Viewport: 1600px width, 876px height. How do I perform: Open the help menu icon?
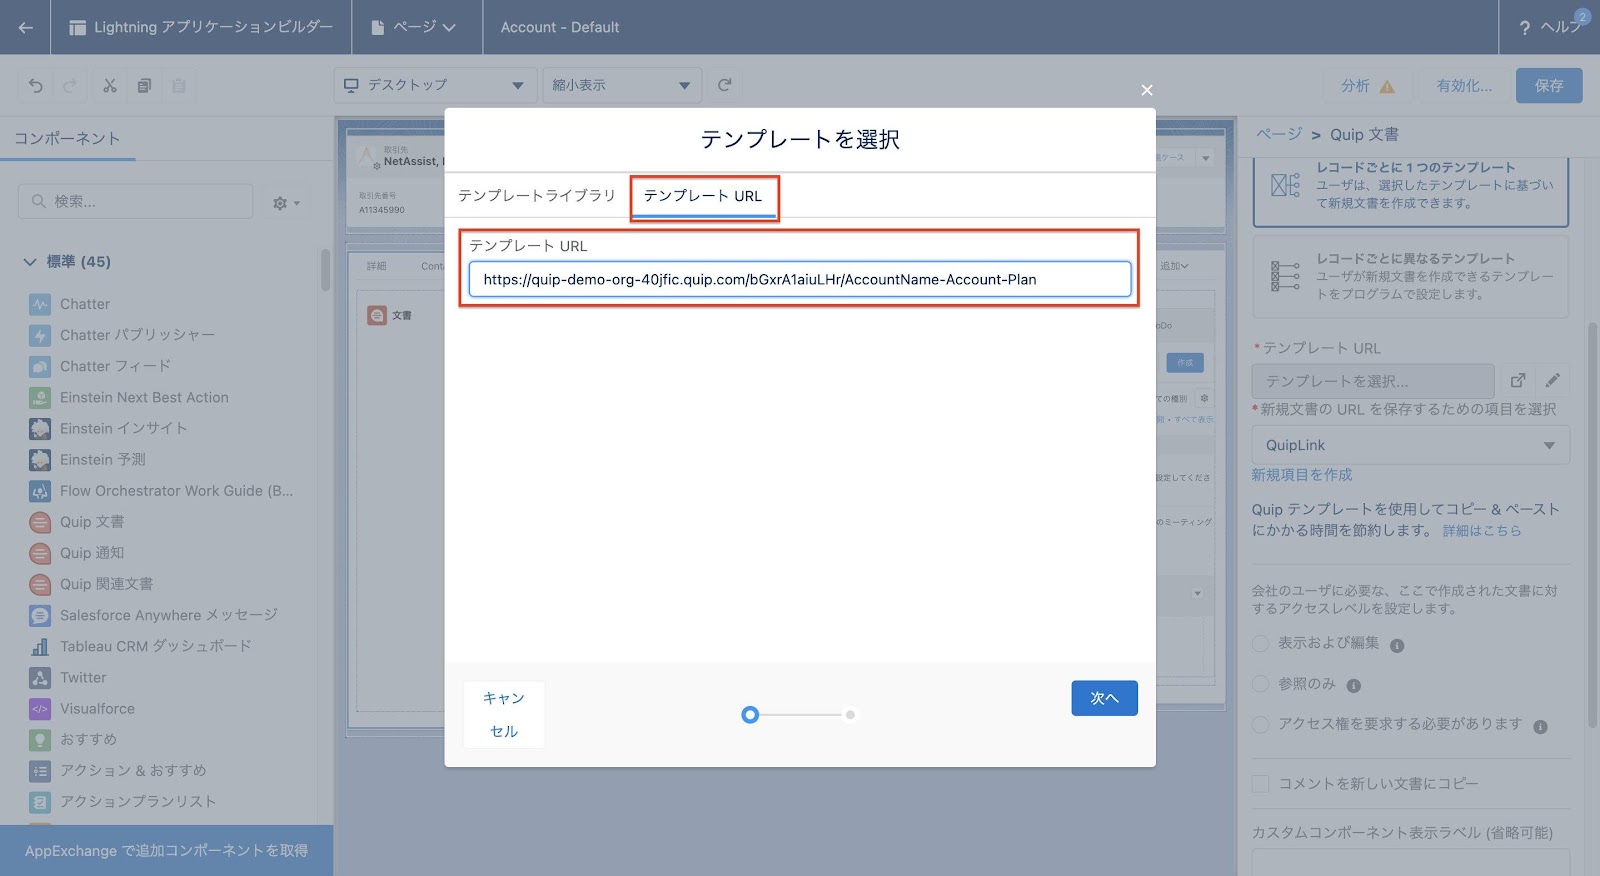point(1524,28)
